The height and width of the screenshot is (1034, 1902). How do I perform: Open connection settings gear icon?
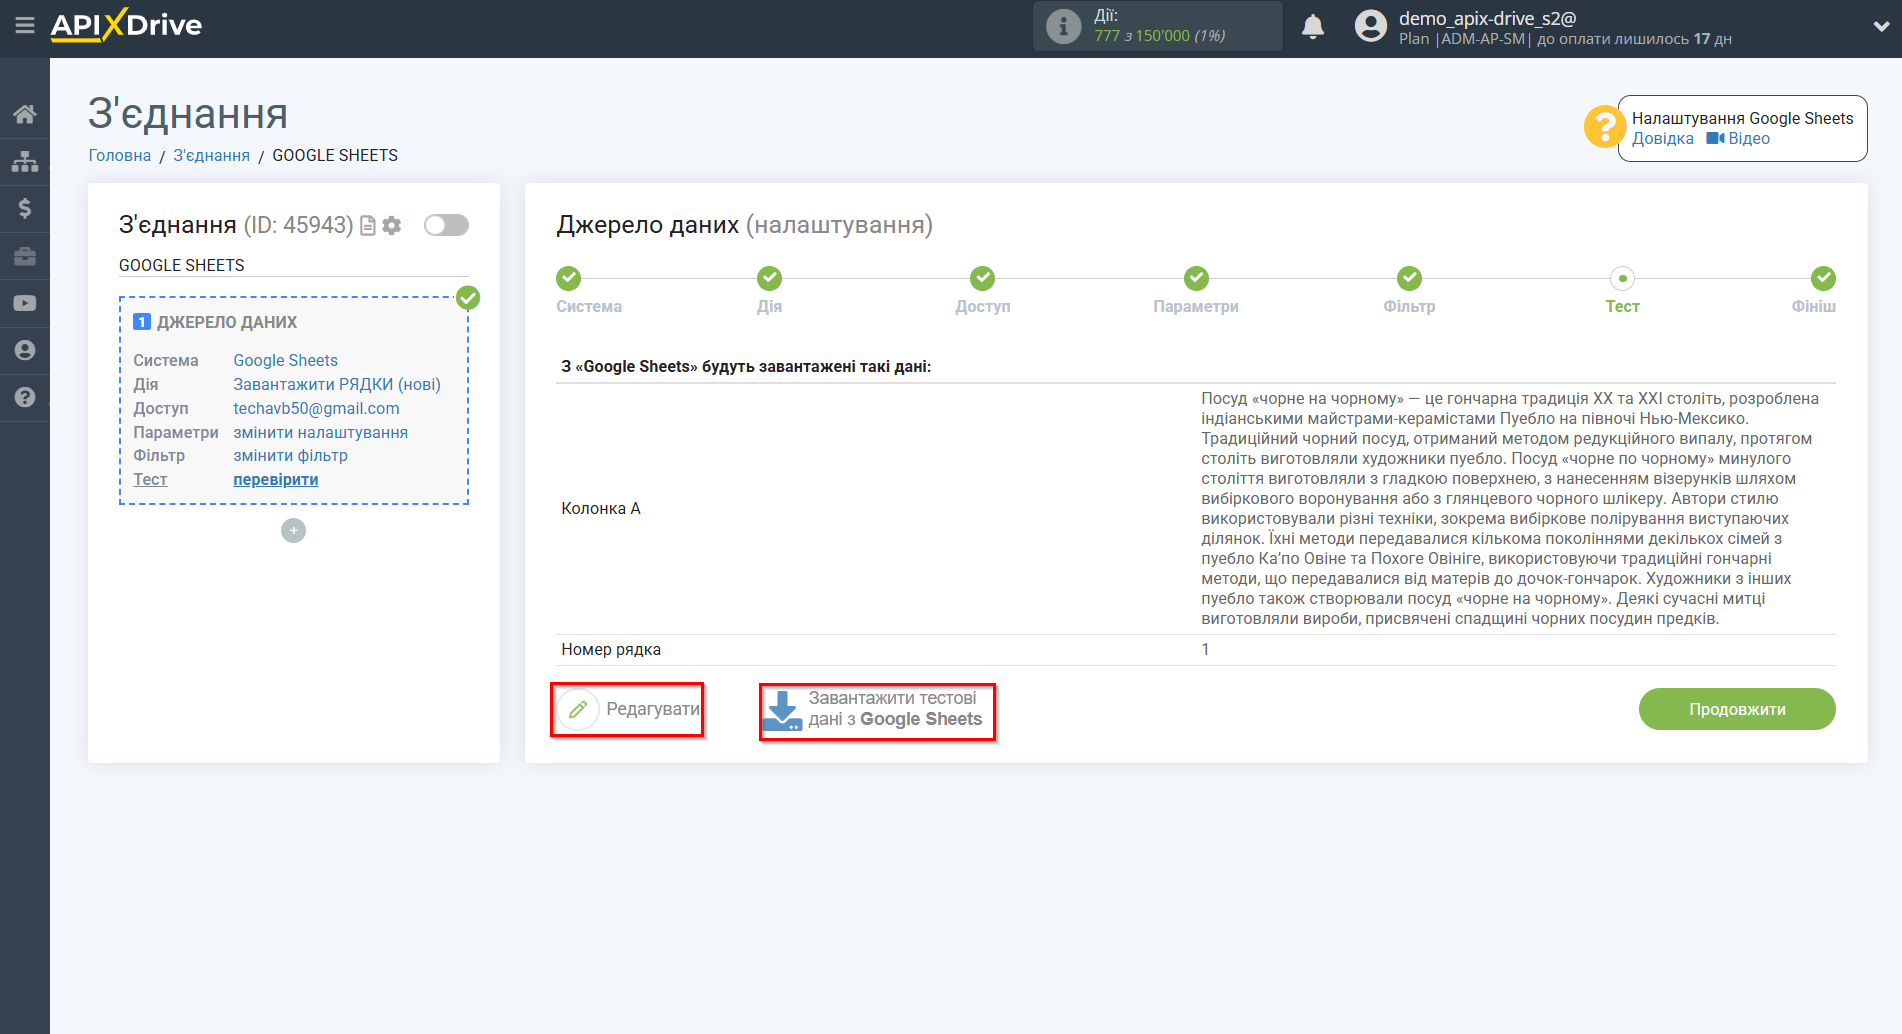[392, 226]
